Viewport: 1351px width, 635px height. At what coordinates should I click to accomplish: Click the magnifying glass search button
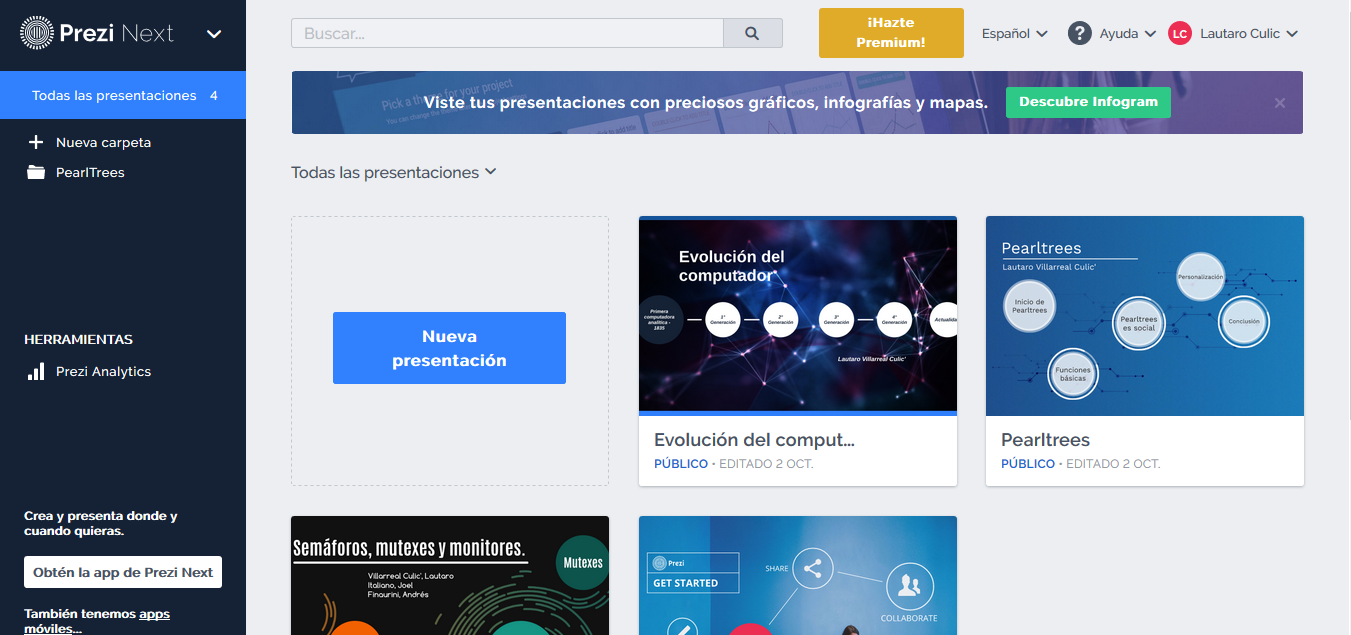[x=752, y=33]
